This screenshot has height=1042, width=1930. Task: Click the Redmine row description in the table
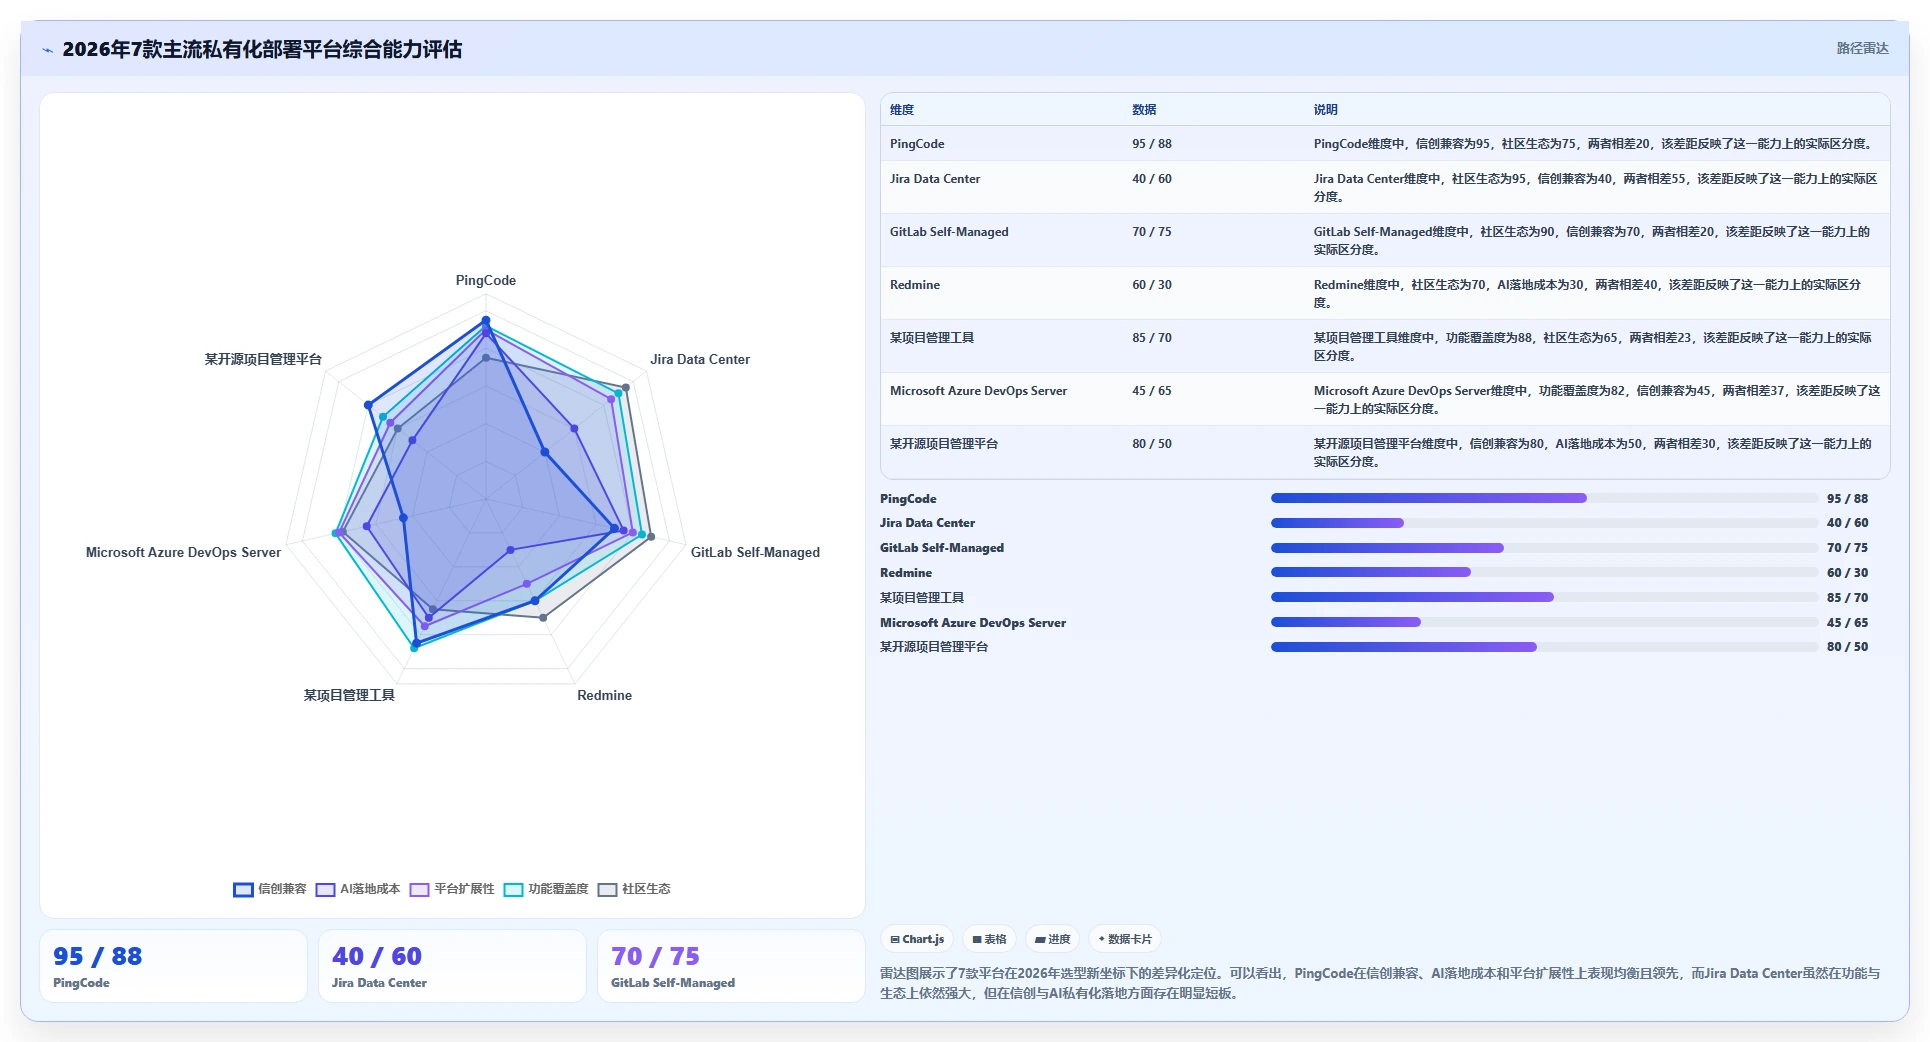pos(1588,294)
